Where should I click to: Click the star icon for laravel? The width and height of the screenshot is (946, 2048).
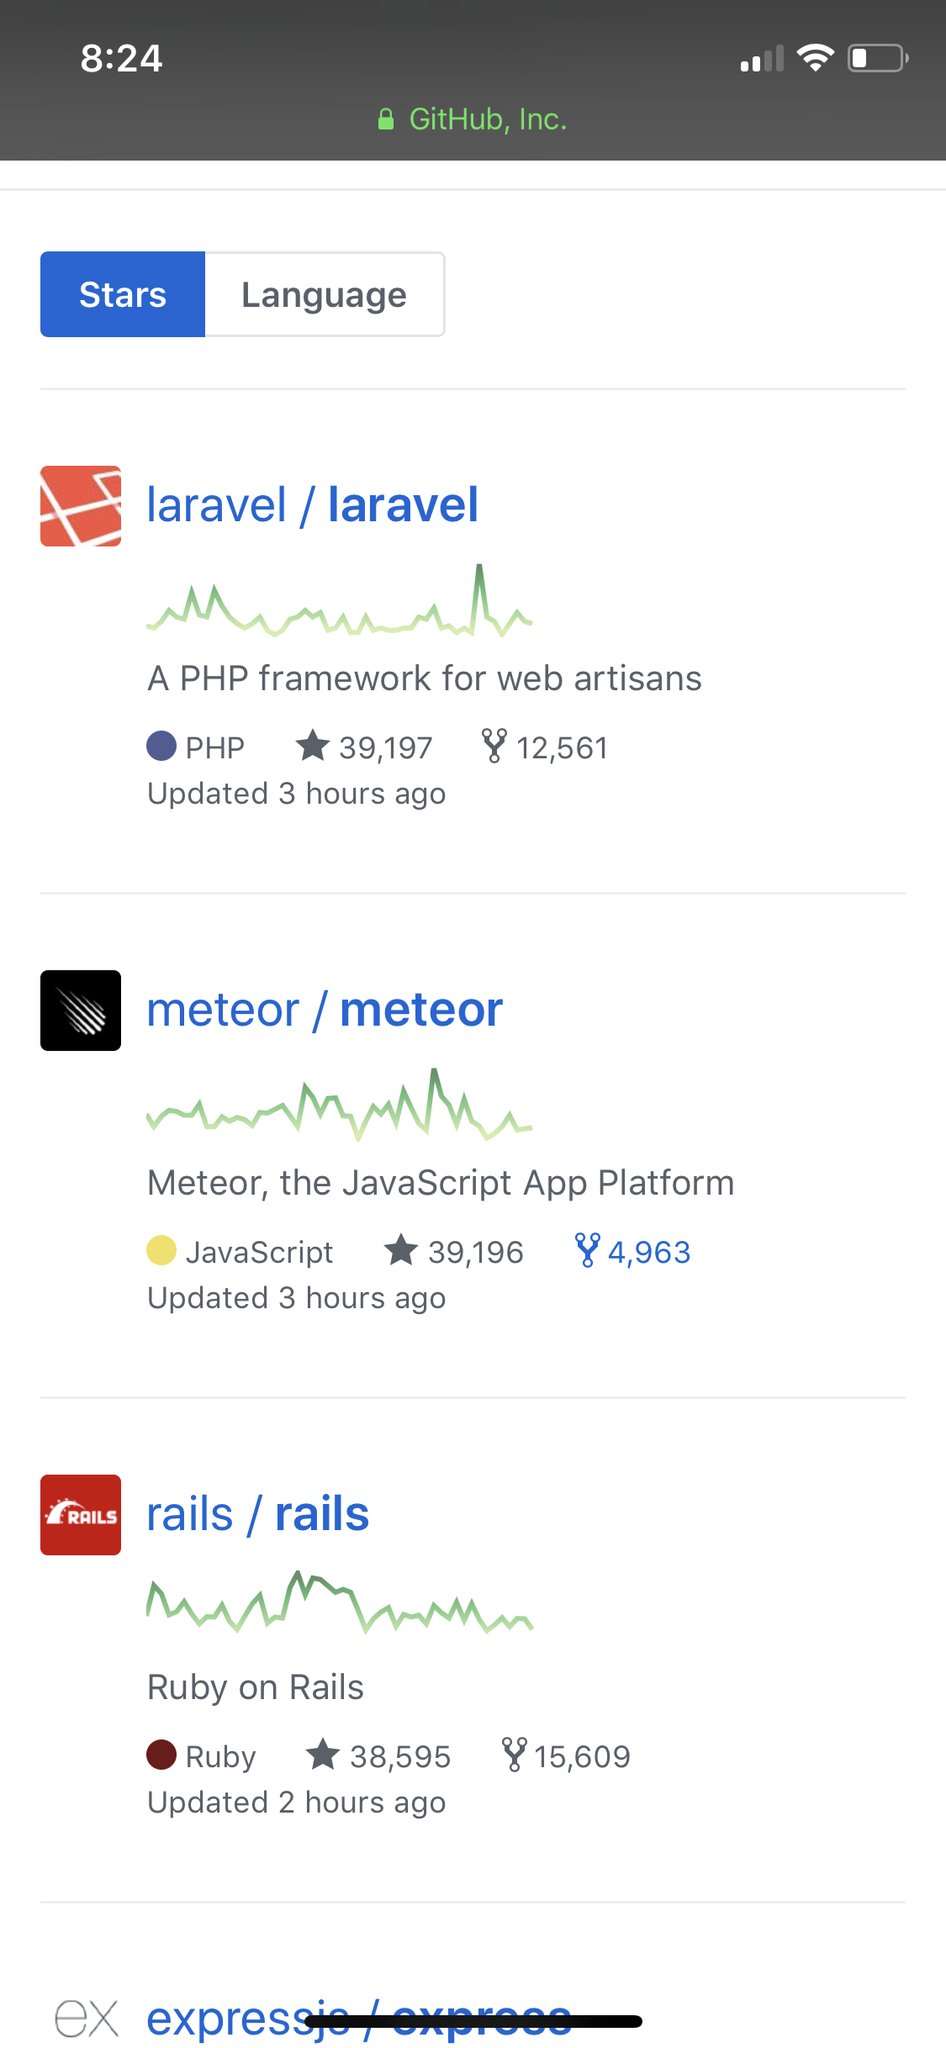(313, 746)
